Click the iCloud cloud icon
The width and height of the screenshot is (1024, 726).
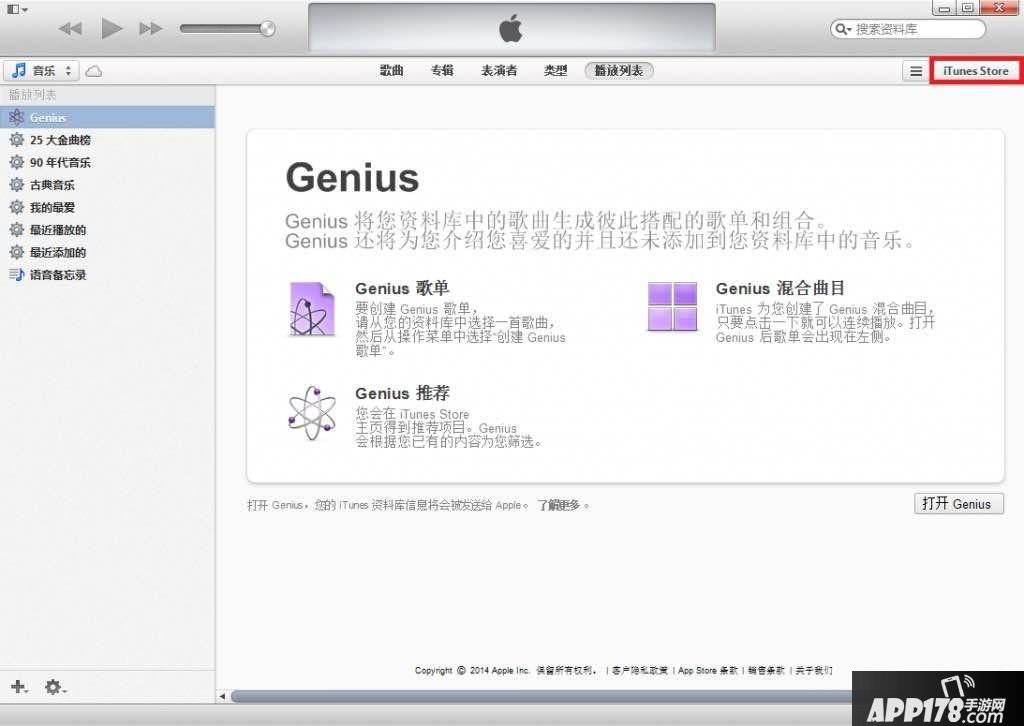tap(94, 71)
